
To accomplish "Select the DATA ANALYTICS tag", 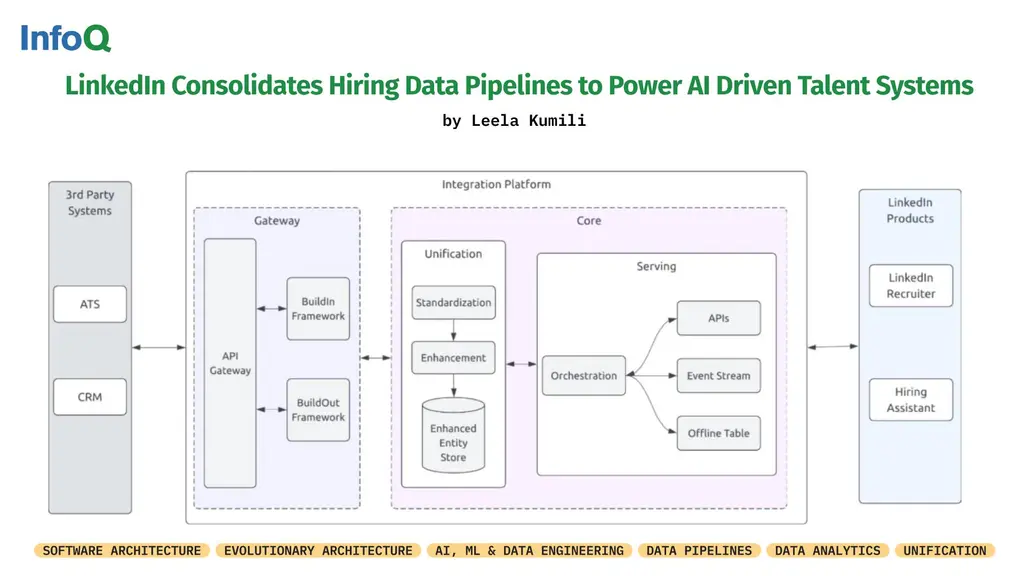I will 827,551.
